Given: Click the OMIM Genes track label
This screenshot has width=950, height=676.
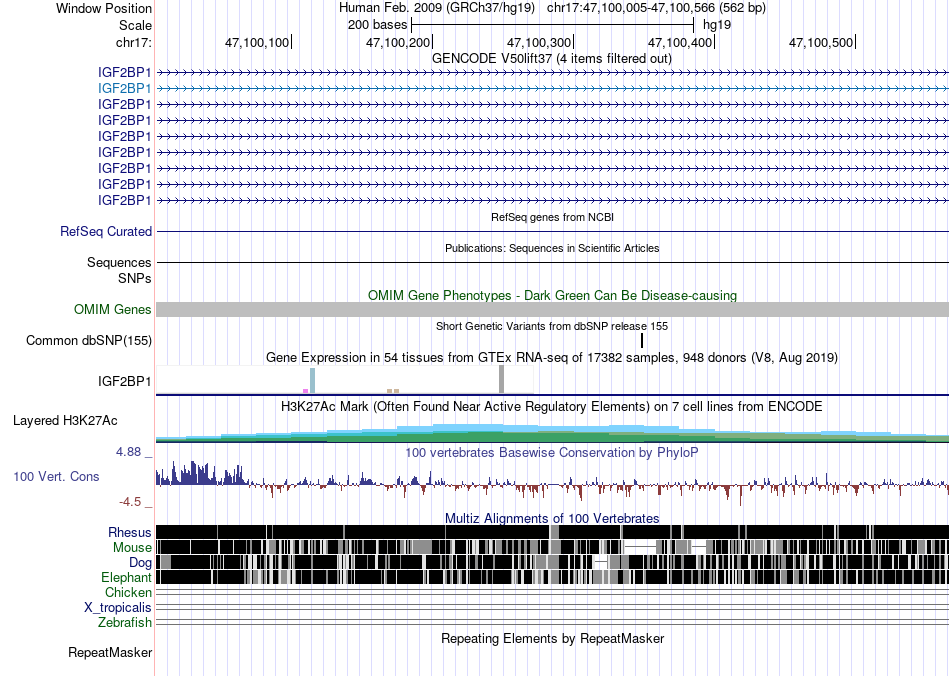Looking at the screenshot, I should tap(113, 310).
